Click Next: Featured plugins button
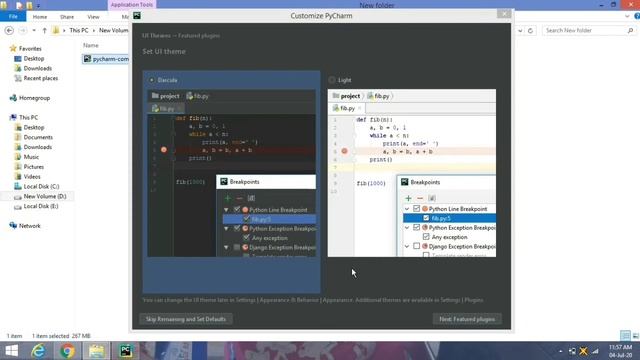The height and width of the screenshot is (360, 640). click(467, 319)
